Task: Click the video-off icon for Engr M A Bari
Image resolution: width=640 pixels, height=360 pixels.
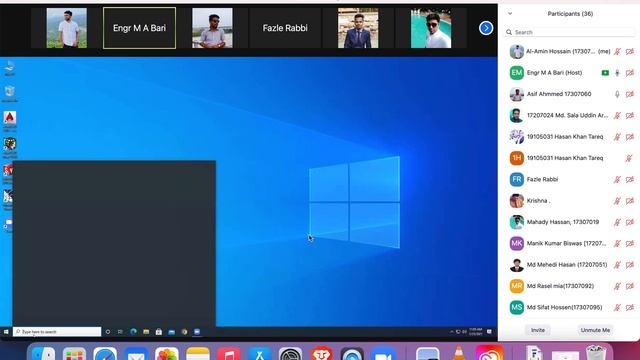Action: [x=630, y=73]
